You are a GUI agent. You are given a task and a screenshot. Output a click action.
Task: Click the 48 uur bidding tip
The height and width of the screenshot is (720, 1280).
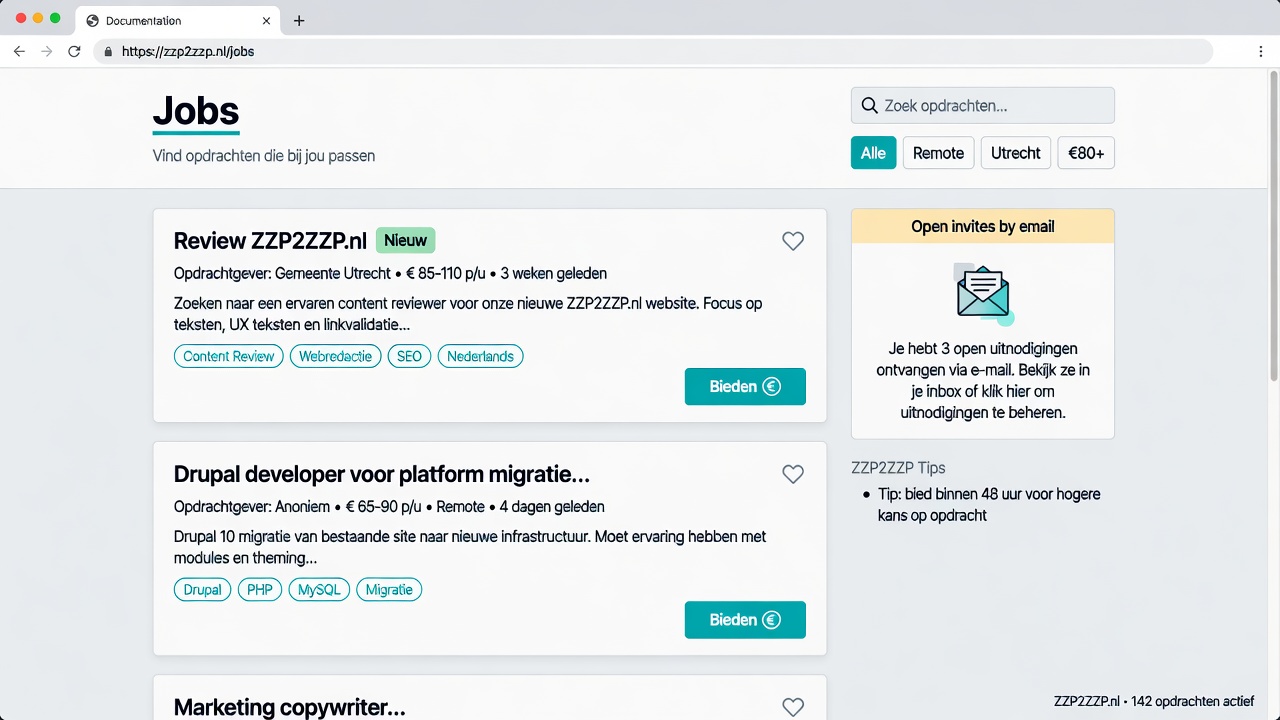point(989,505)
